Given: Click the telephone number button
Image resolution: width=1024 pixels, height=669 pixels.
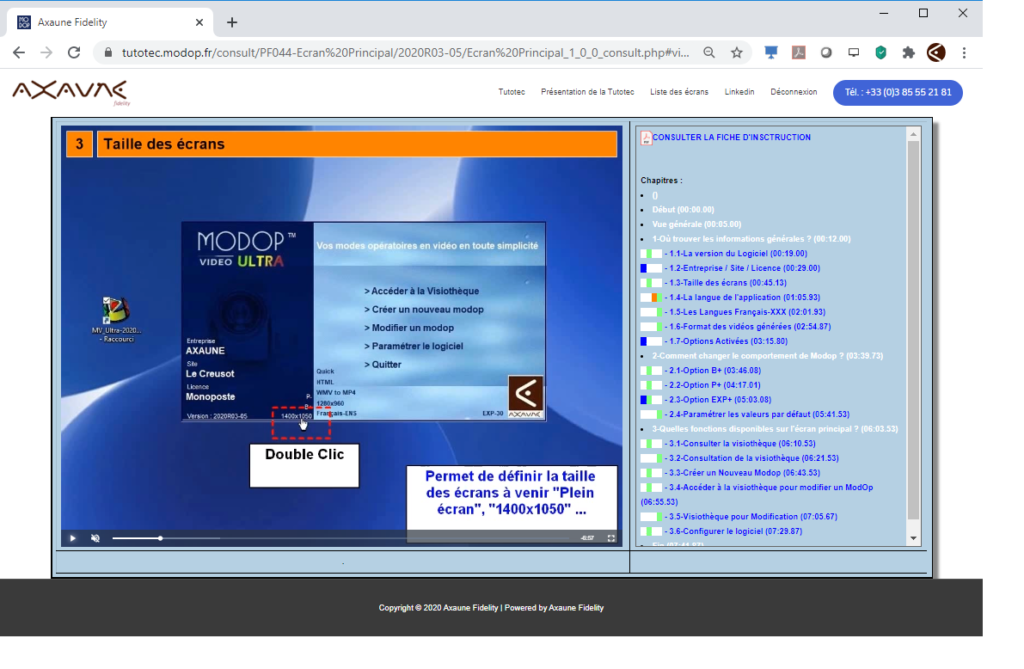Looking at the screenshot, I should [x=897, y=92].
